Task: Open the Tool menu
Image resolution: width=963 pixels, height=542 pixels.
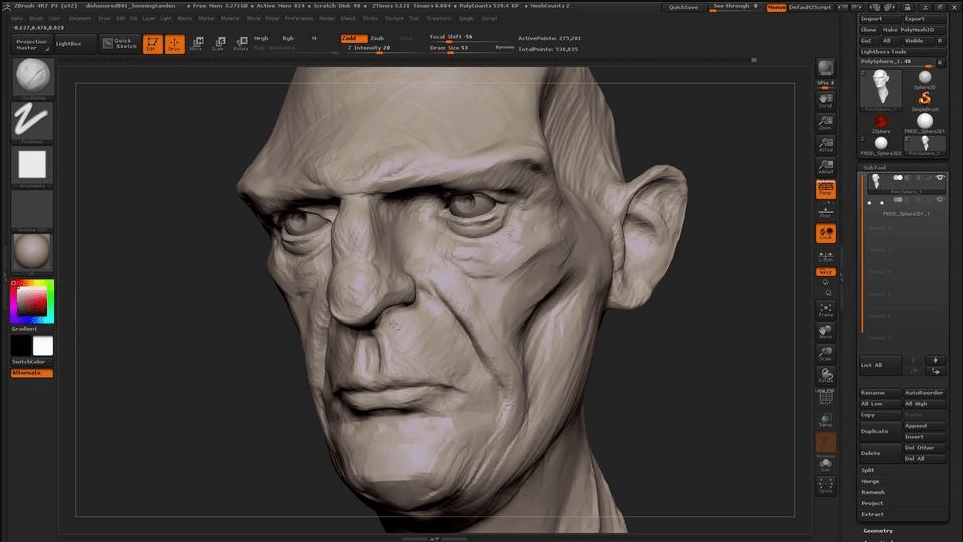Action: pyautogui.click(x=414, y=18)
